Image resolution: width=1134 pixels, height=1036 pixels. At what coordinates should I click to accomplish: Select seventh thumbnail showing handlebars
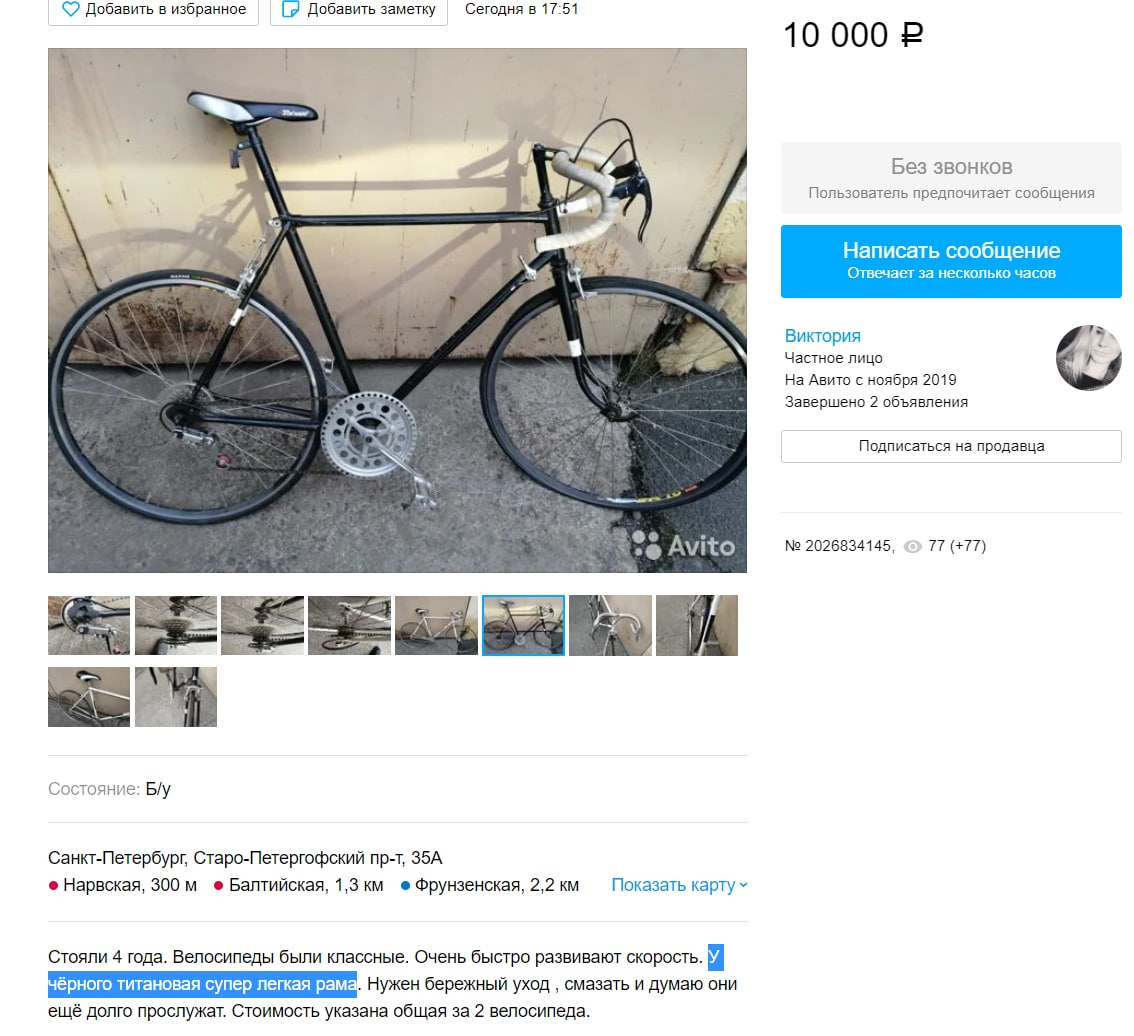[610, 625]
